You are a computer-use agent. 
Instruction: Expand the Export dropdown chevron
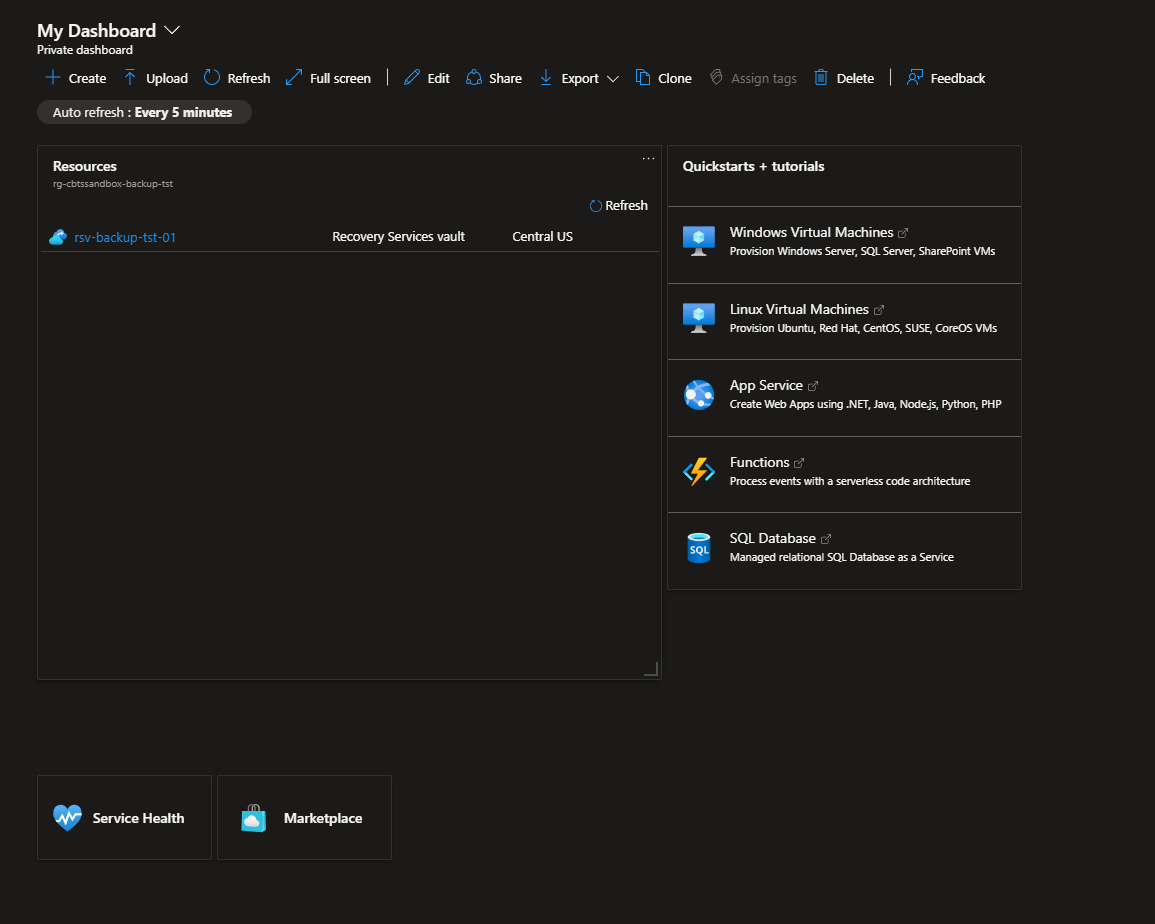[613, 79]
